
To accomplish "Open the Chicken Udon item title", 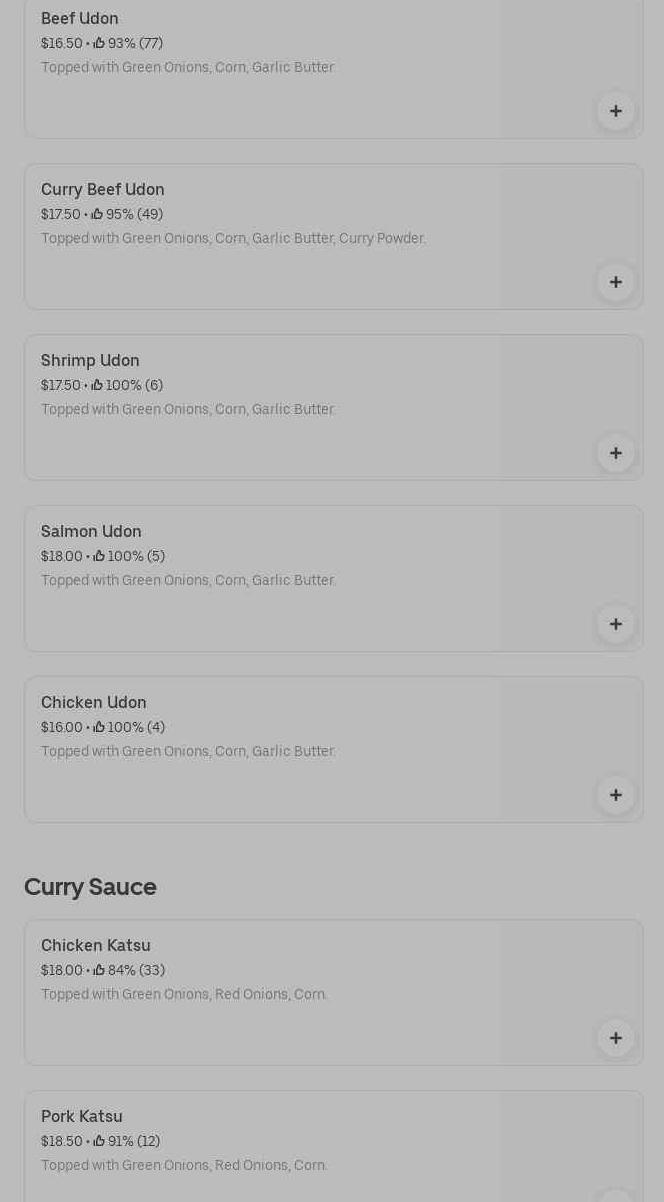I will click(94, 702).
